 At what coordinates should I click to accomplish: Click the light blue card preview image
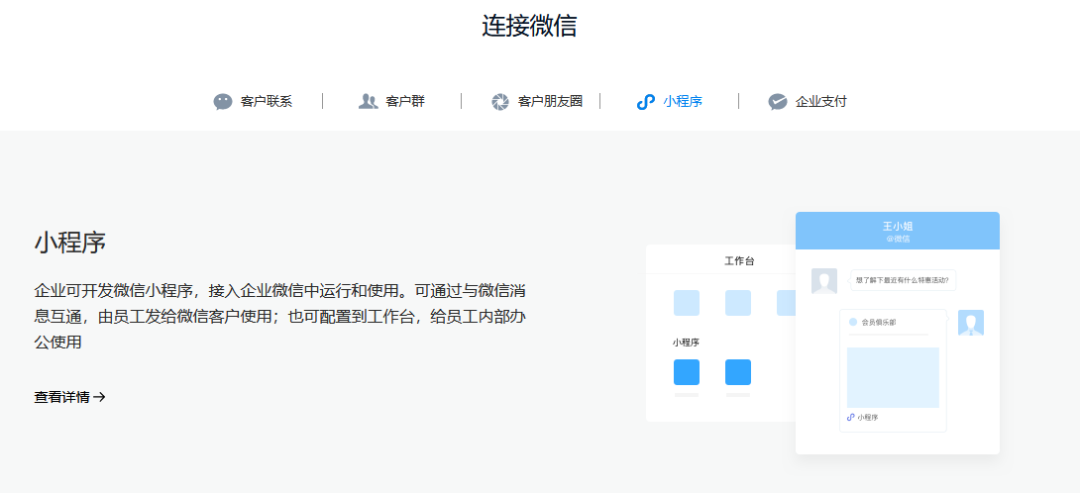tap(893, 377)
